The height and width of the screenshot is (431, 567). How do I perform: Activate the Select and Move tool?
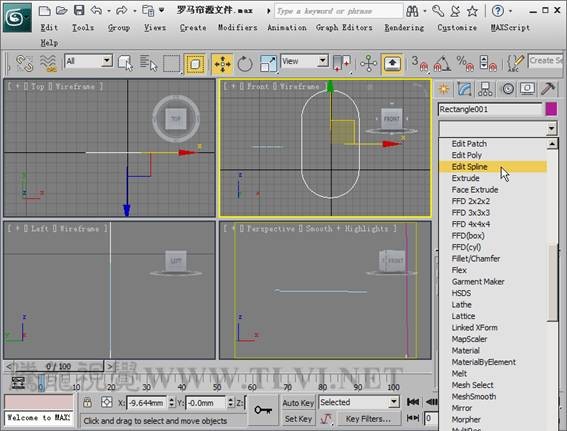(x=222, y=64)
